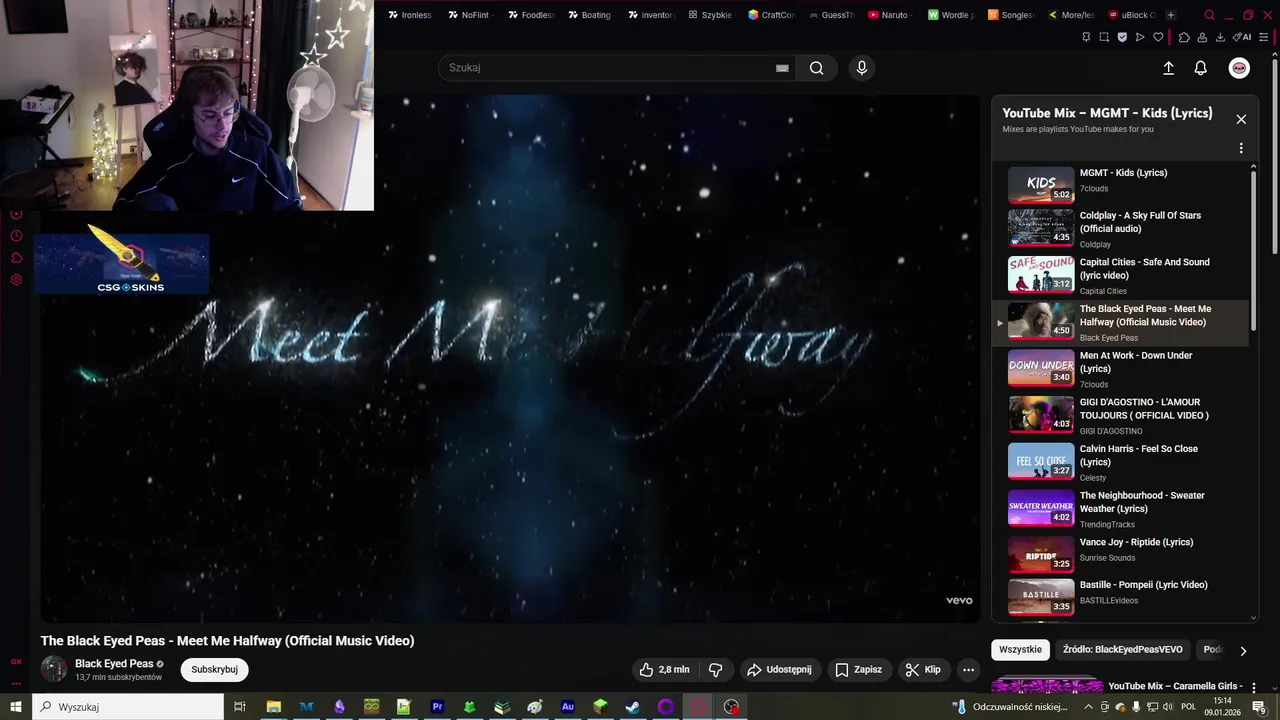
Task: Click the tab search magnifier icon
Action: pos(1209,15)
